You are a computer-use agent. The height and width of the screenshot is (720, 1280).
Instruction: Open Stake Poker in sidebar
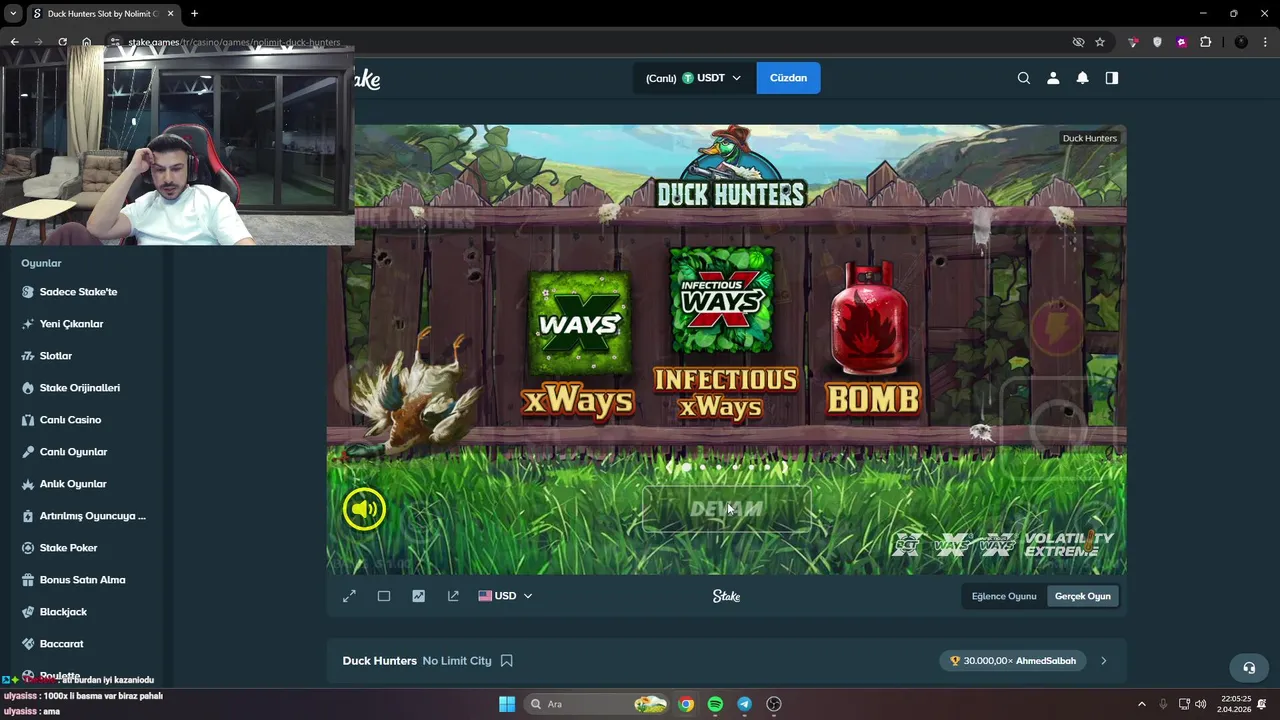pyautogui.click(x=68, y=548)
